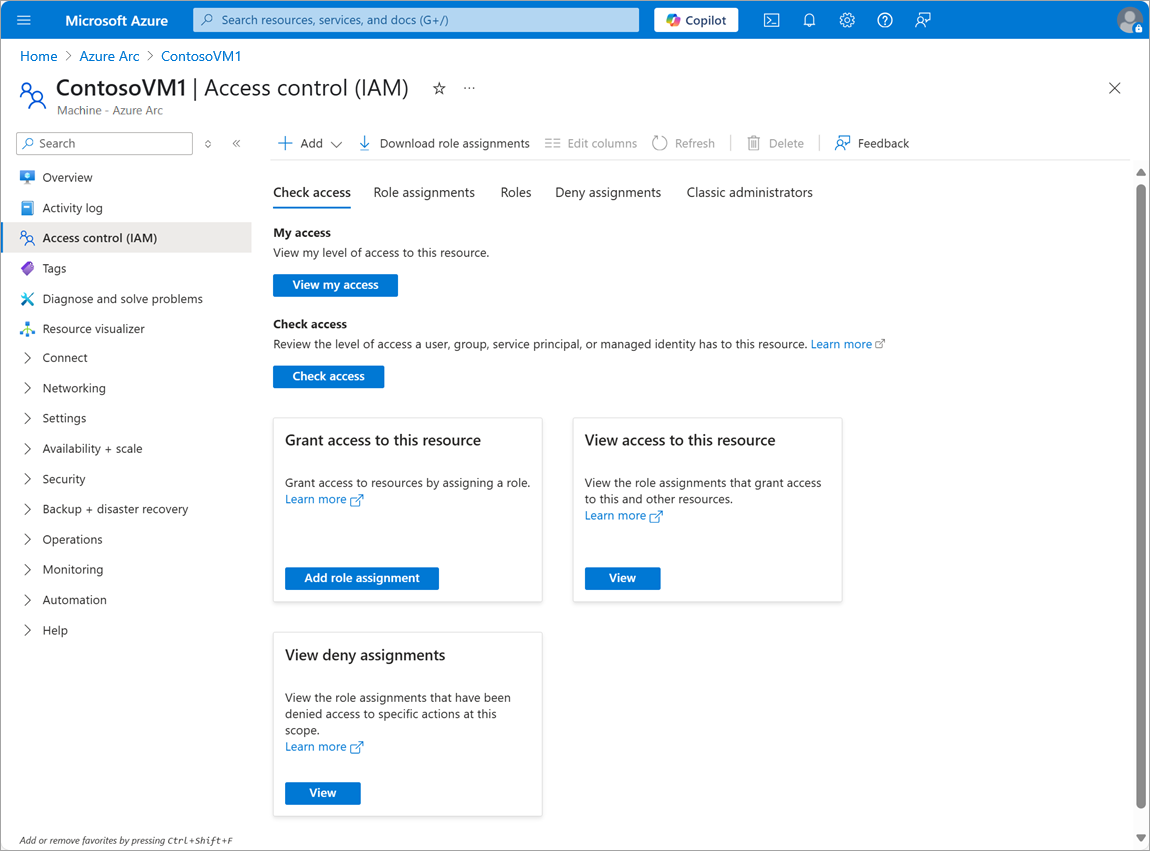Click the Access control (IAM) people icon
The height and width of the screenshot is (851, 1150).
27,238
